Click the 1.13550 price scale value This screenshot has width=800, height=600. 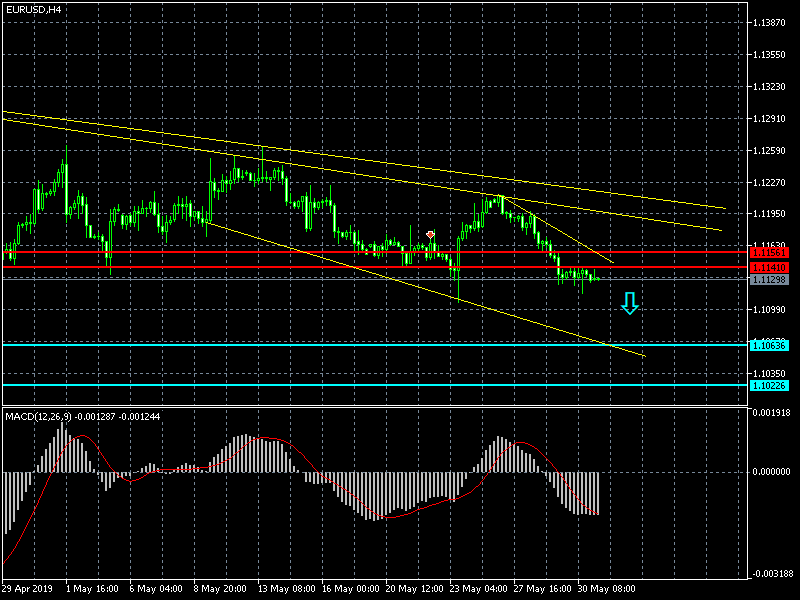769,55
